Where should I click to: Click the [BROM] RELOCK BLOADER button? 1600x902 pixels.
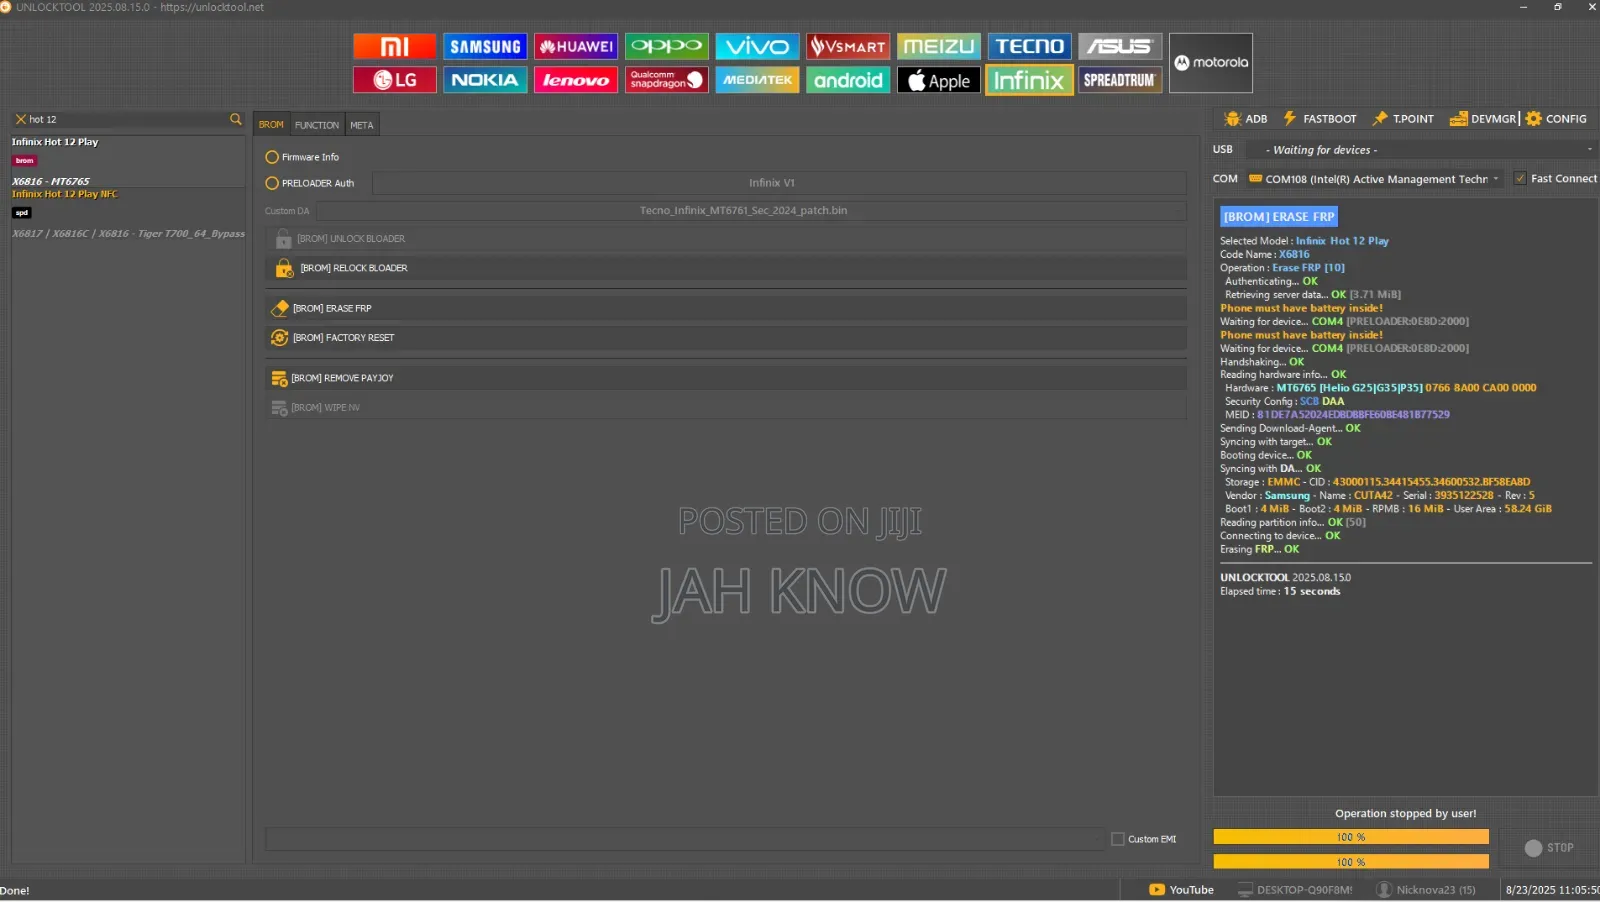[x=726, y=268]
